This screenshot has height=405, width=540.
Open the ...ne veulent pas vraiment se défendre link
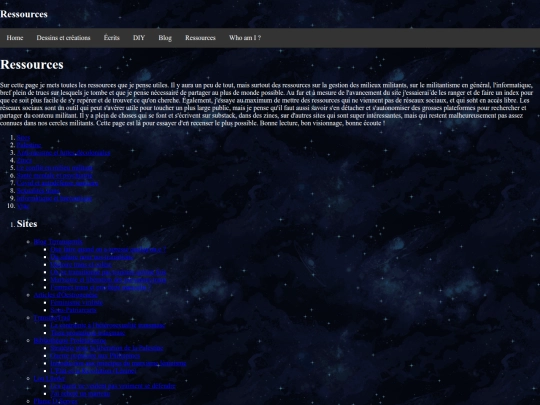click(113, 386)
